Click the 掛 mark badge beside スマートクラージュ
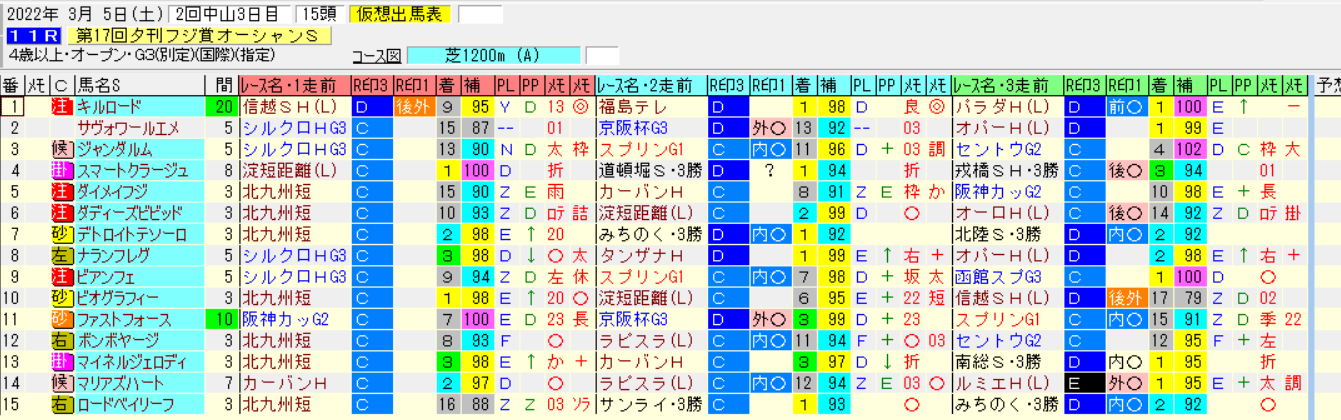Screen dimensions: 1341x420 [x=60, y=170]
